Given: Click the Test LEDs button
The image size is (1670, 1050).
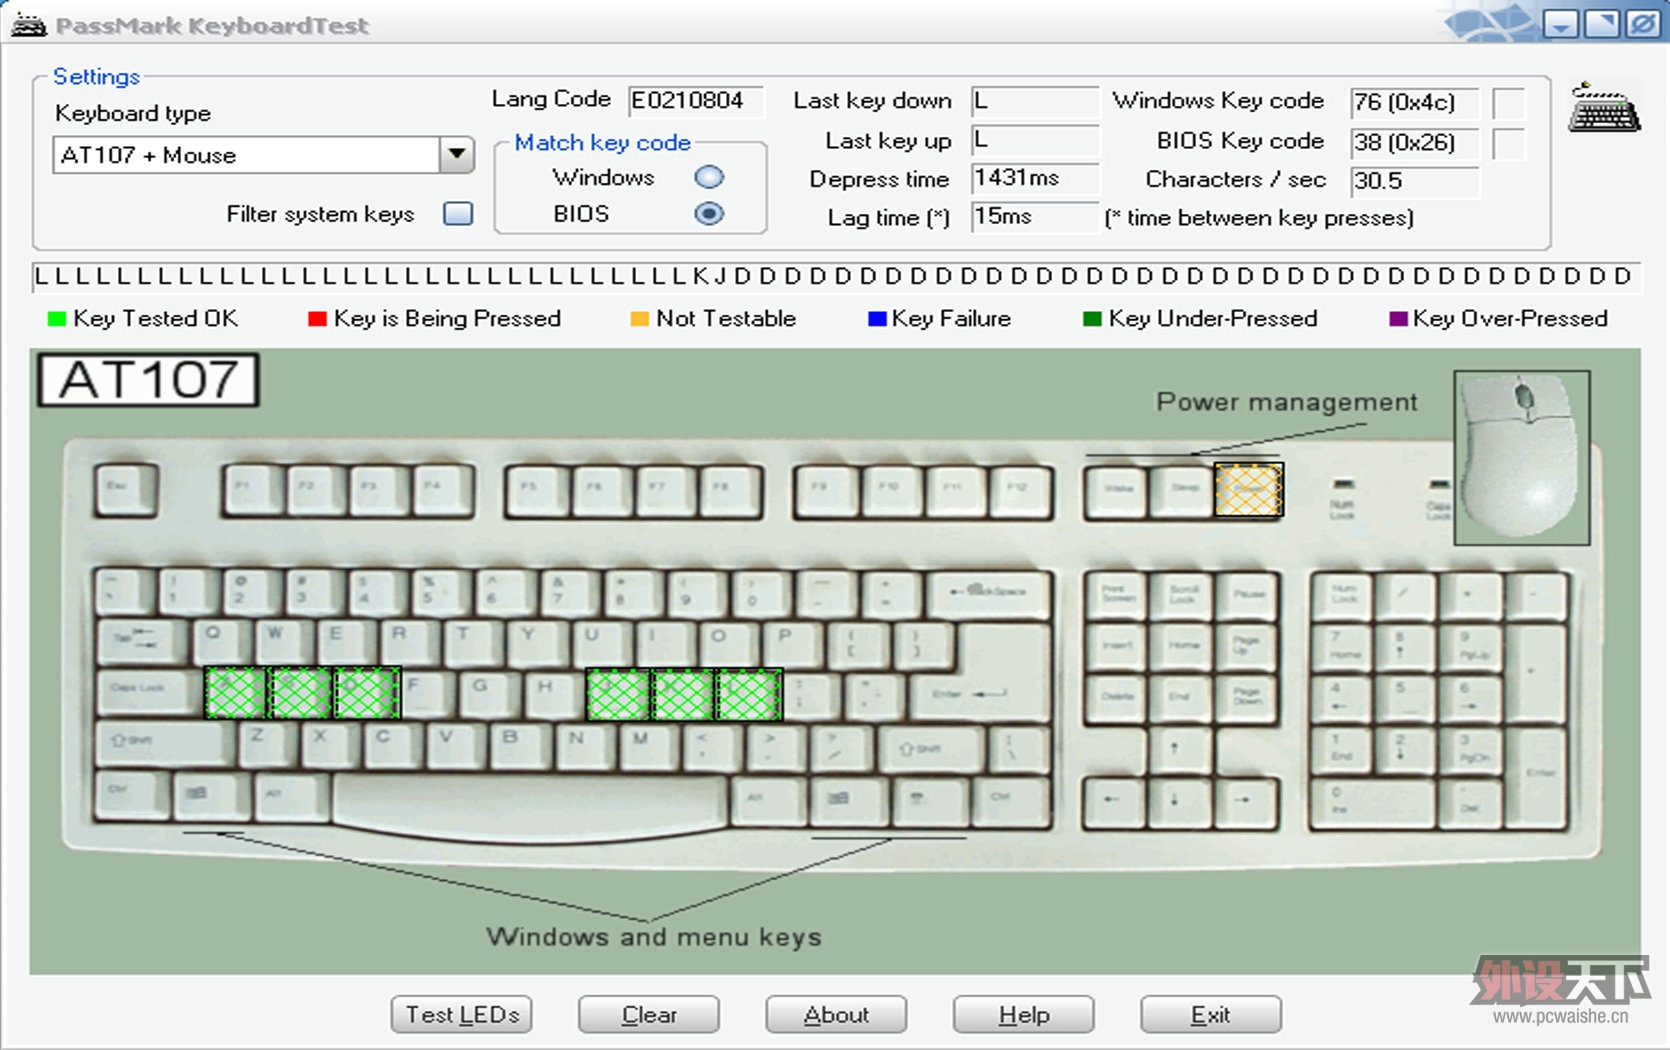Looking at the screenshot, I should click(461, 1014).
